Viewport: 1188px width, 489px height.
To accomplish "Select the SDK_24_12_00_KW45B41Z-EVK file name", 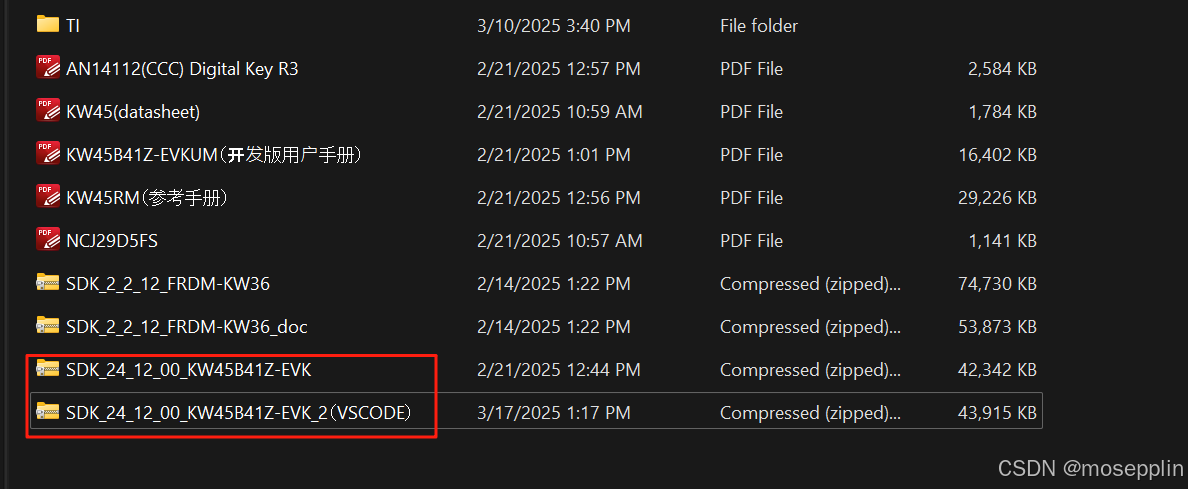I will [x=189, y=370].
